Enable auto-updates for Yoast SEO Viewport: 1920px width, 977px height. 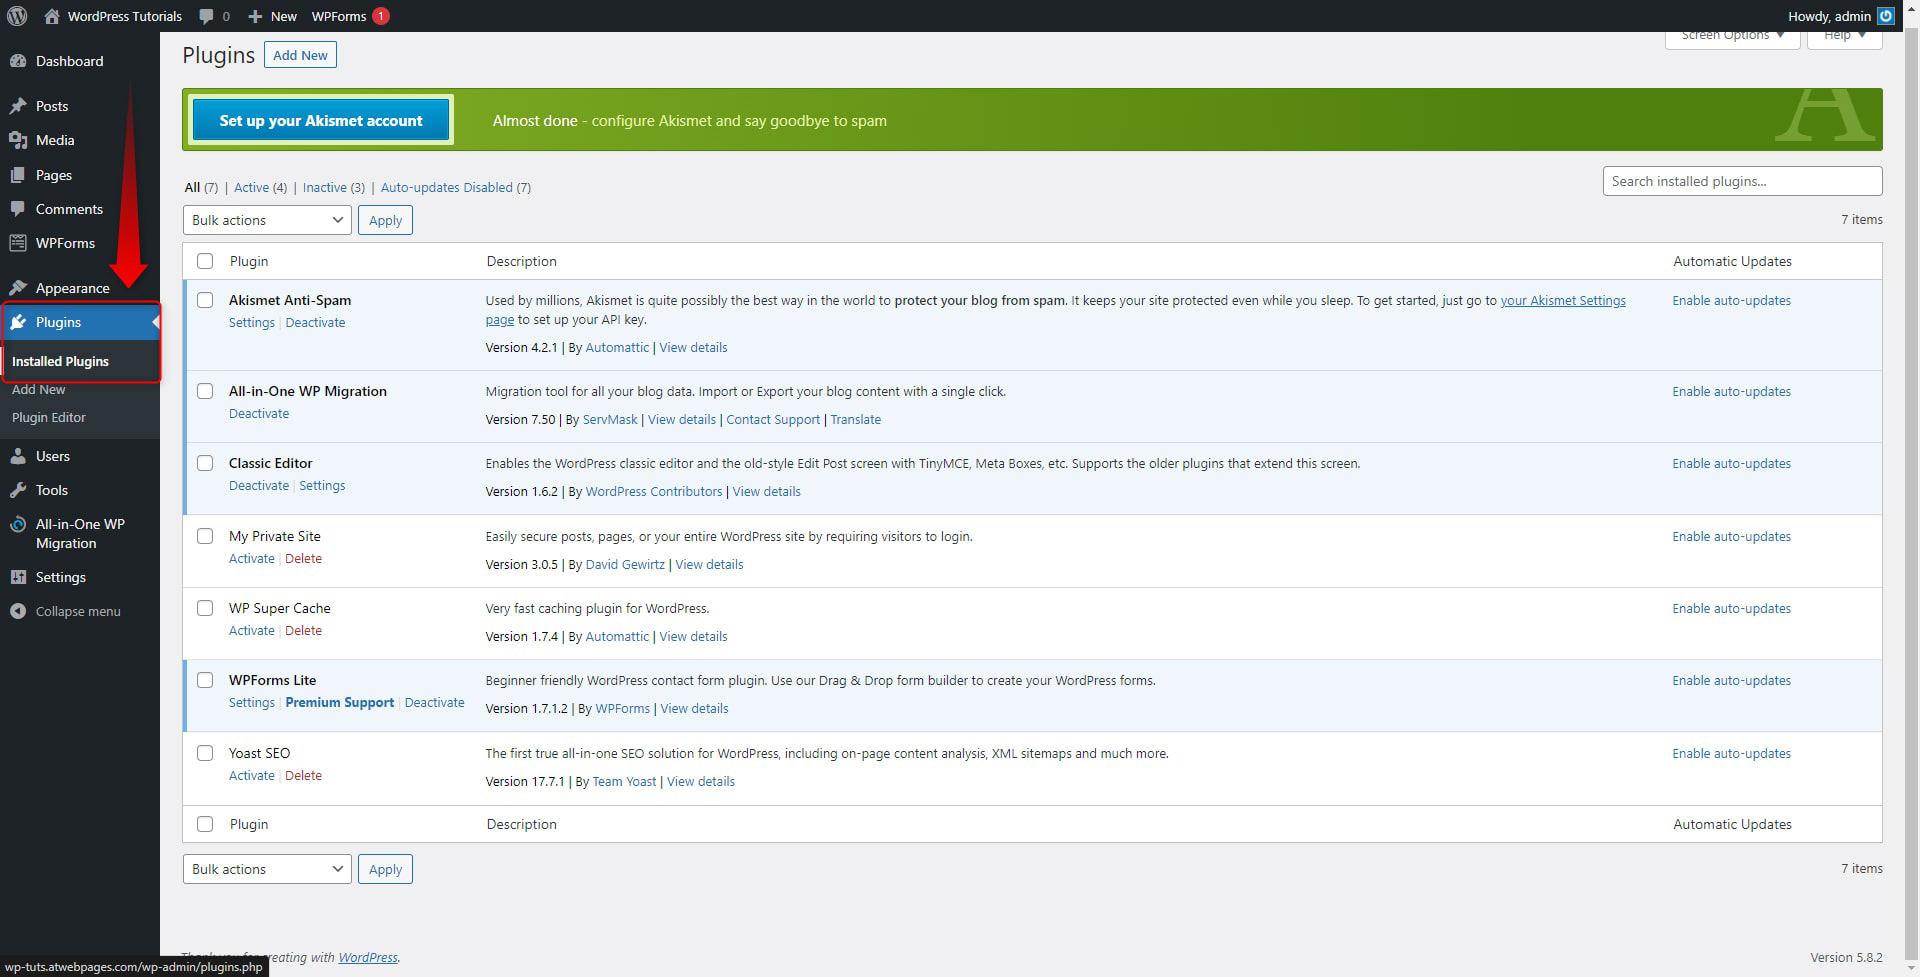click(x=1731, y=753)
